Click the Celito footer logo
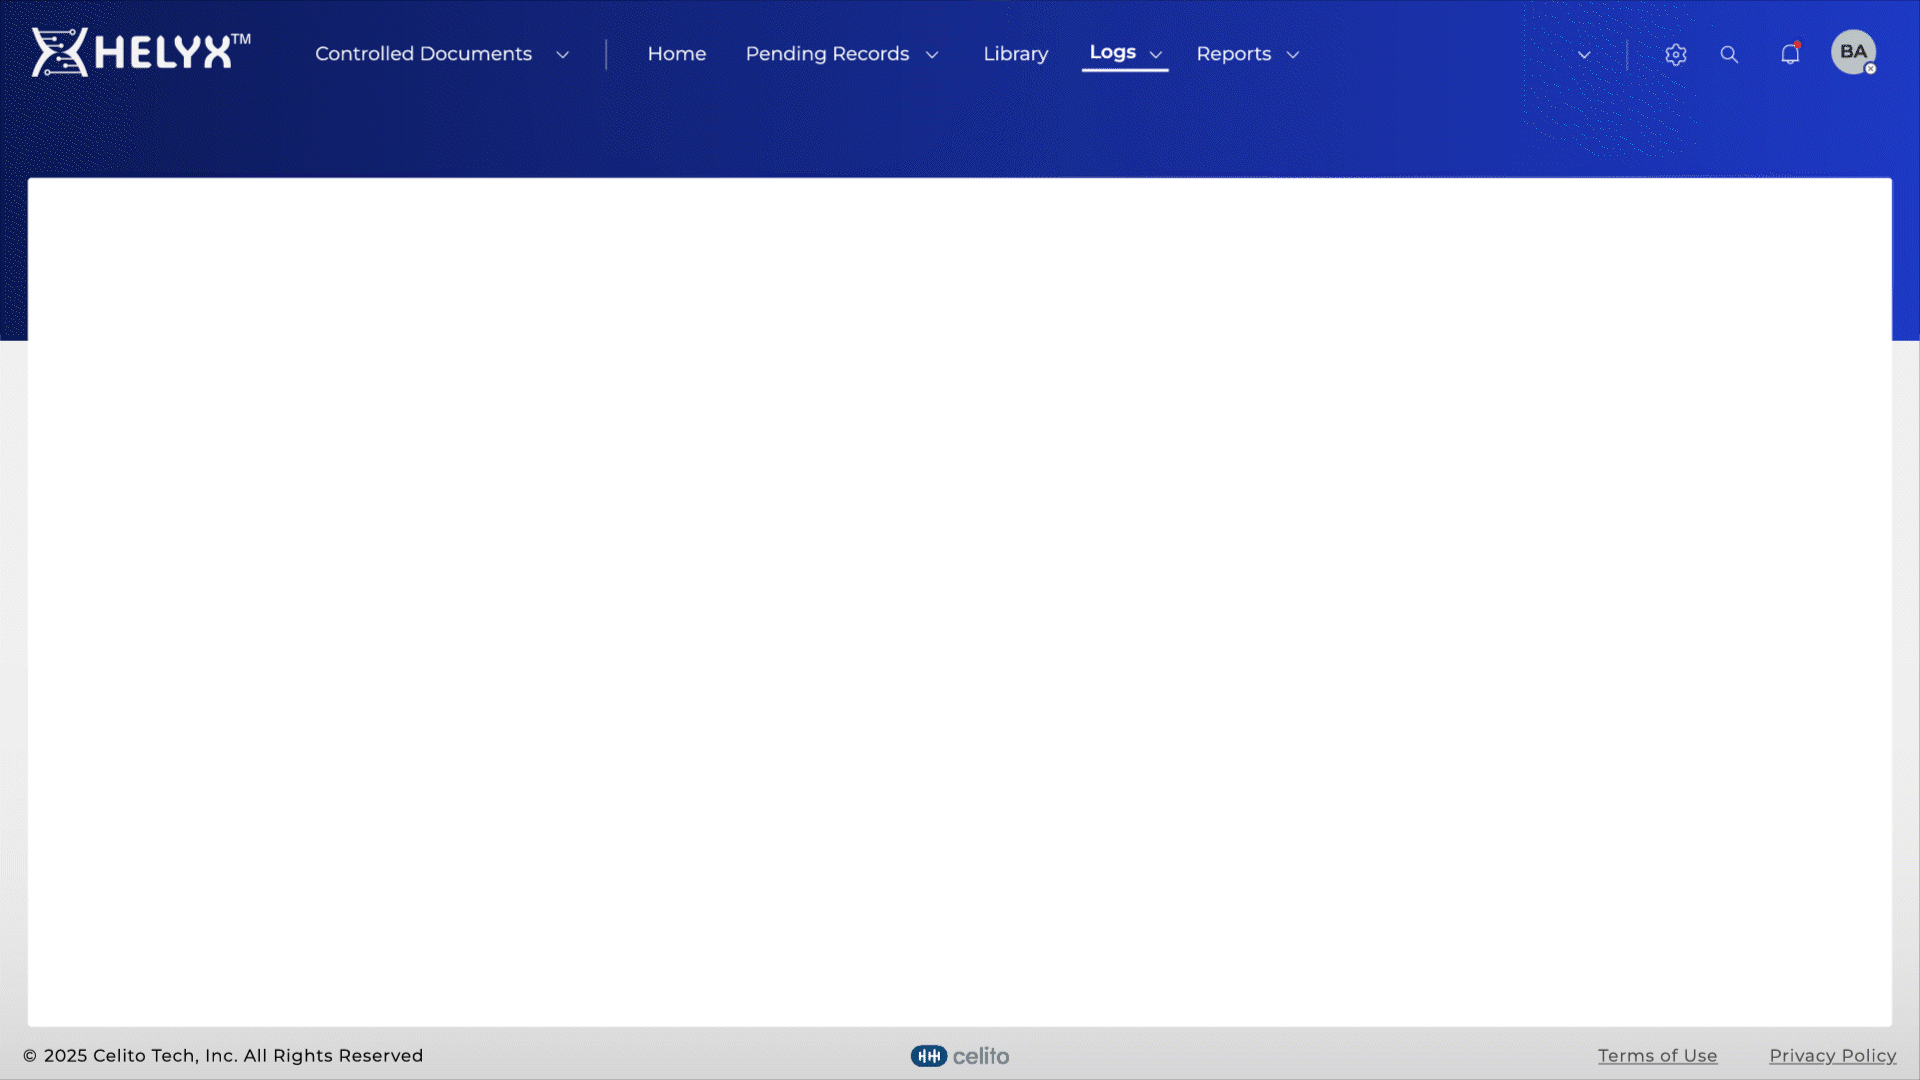This screenshot has width=1920, height=1080. 960,1056
